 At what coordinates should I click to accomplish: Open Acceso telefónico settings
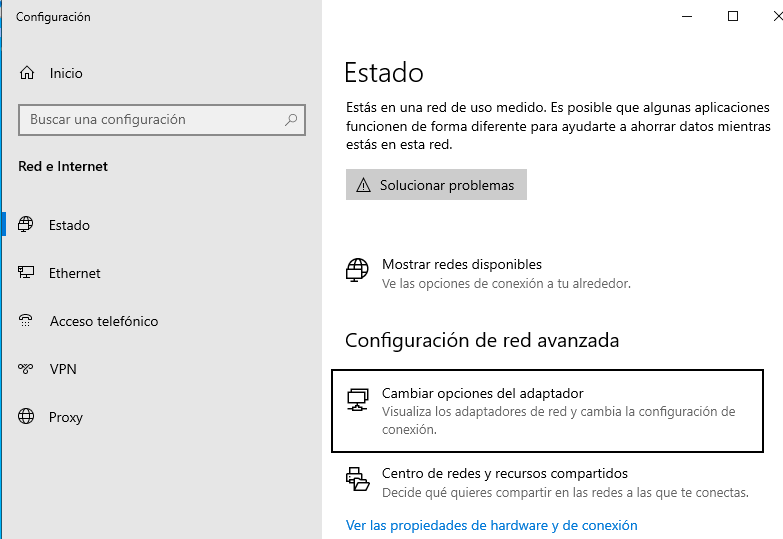pos(104,321)
